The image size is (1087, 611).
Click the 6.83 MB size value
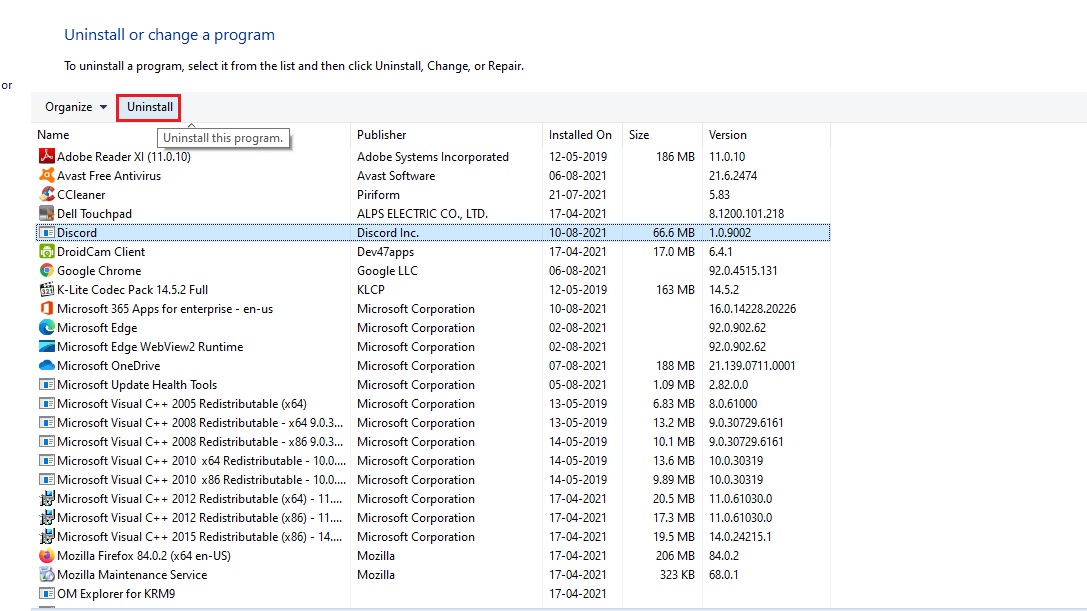click(674, 404)
